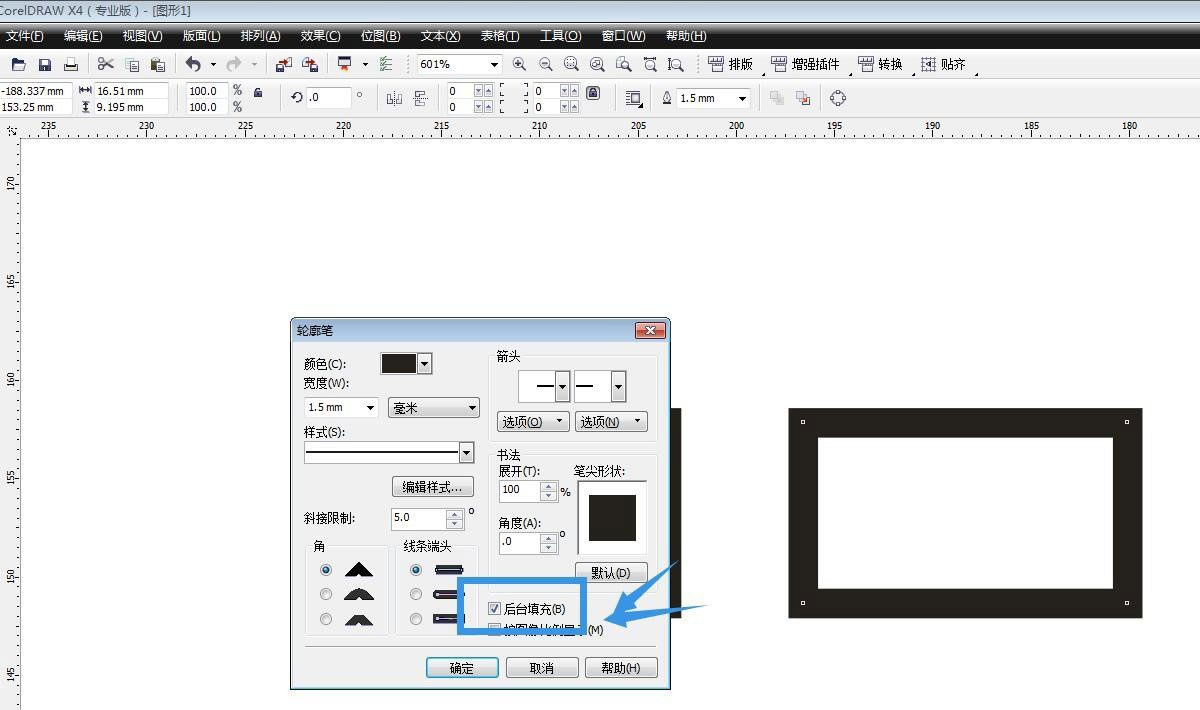1200x710 pixels.
Task: Click the Print icon in the toolbar
Action: tap(70, 65)
